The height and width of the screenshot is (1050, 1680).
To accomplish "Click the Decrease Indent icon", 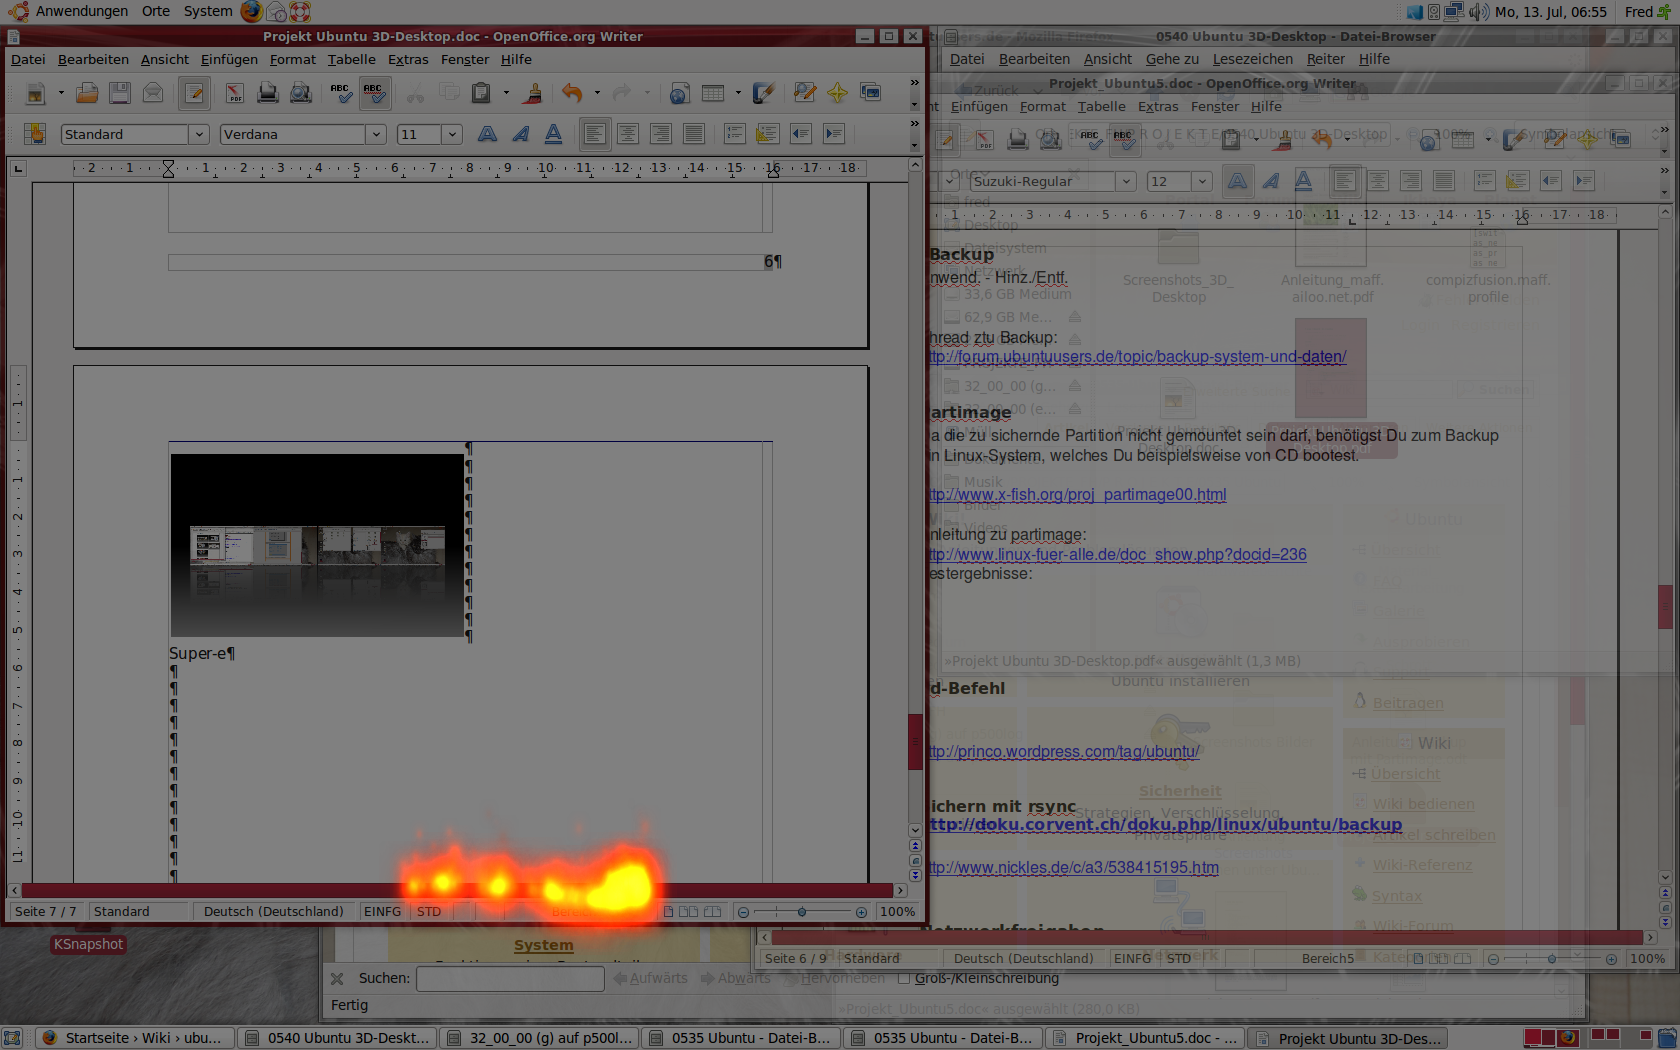I will point(800,134).
